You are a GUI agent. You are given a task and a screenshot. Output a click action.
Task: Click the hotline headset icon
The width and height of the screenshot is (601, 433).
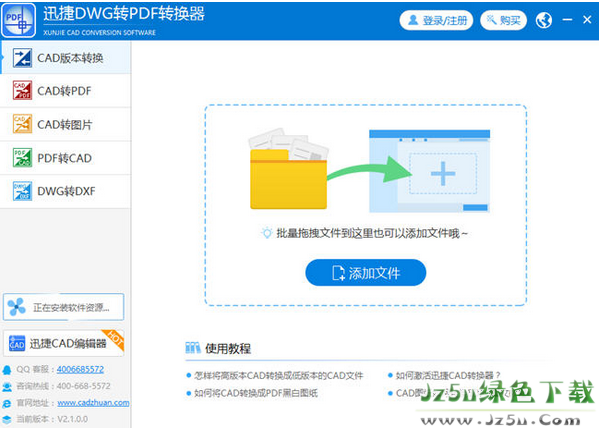click(x=7, y=387)
